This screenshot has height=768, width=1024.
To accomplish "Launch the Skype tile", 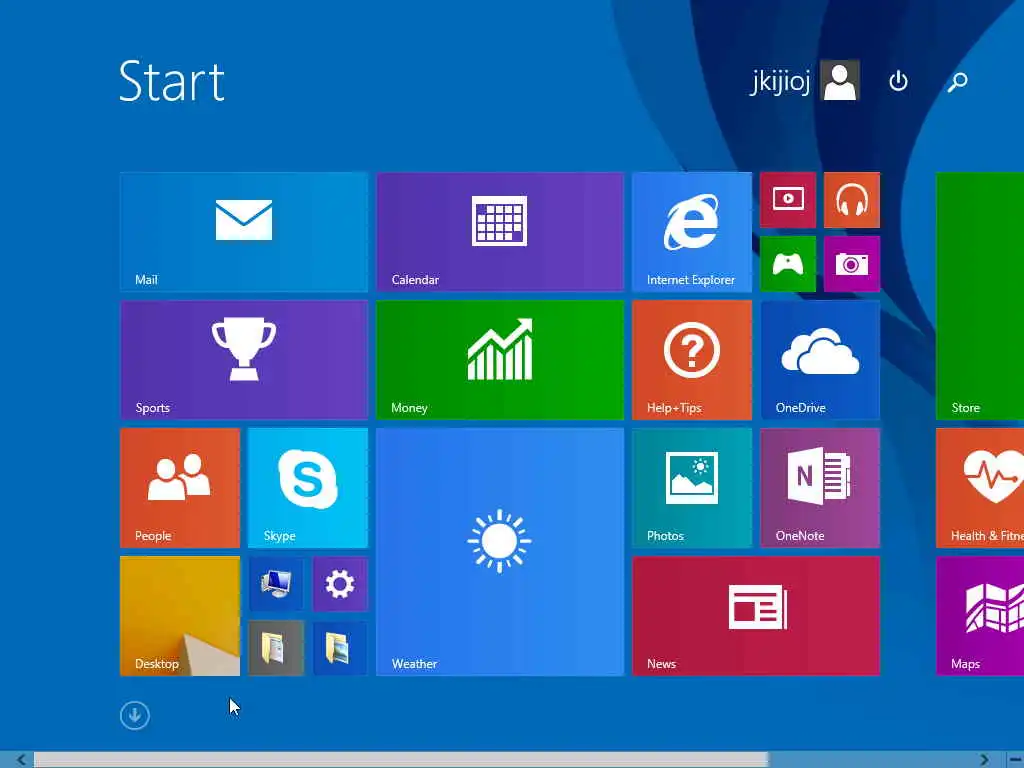I will pos(308,487).
